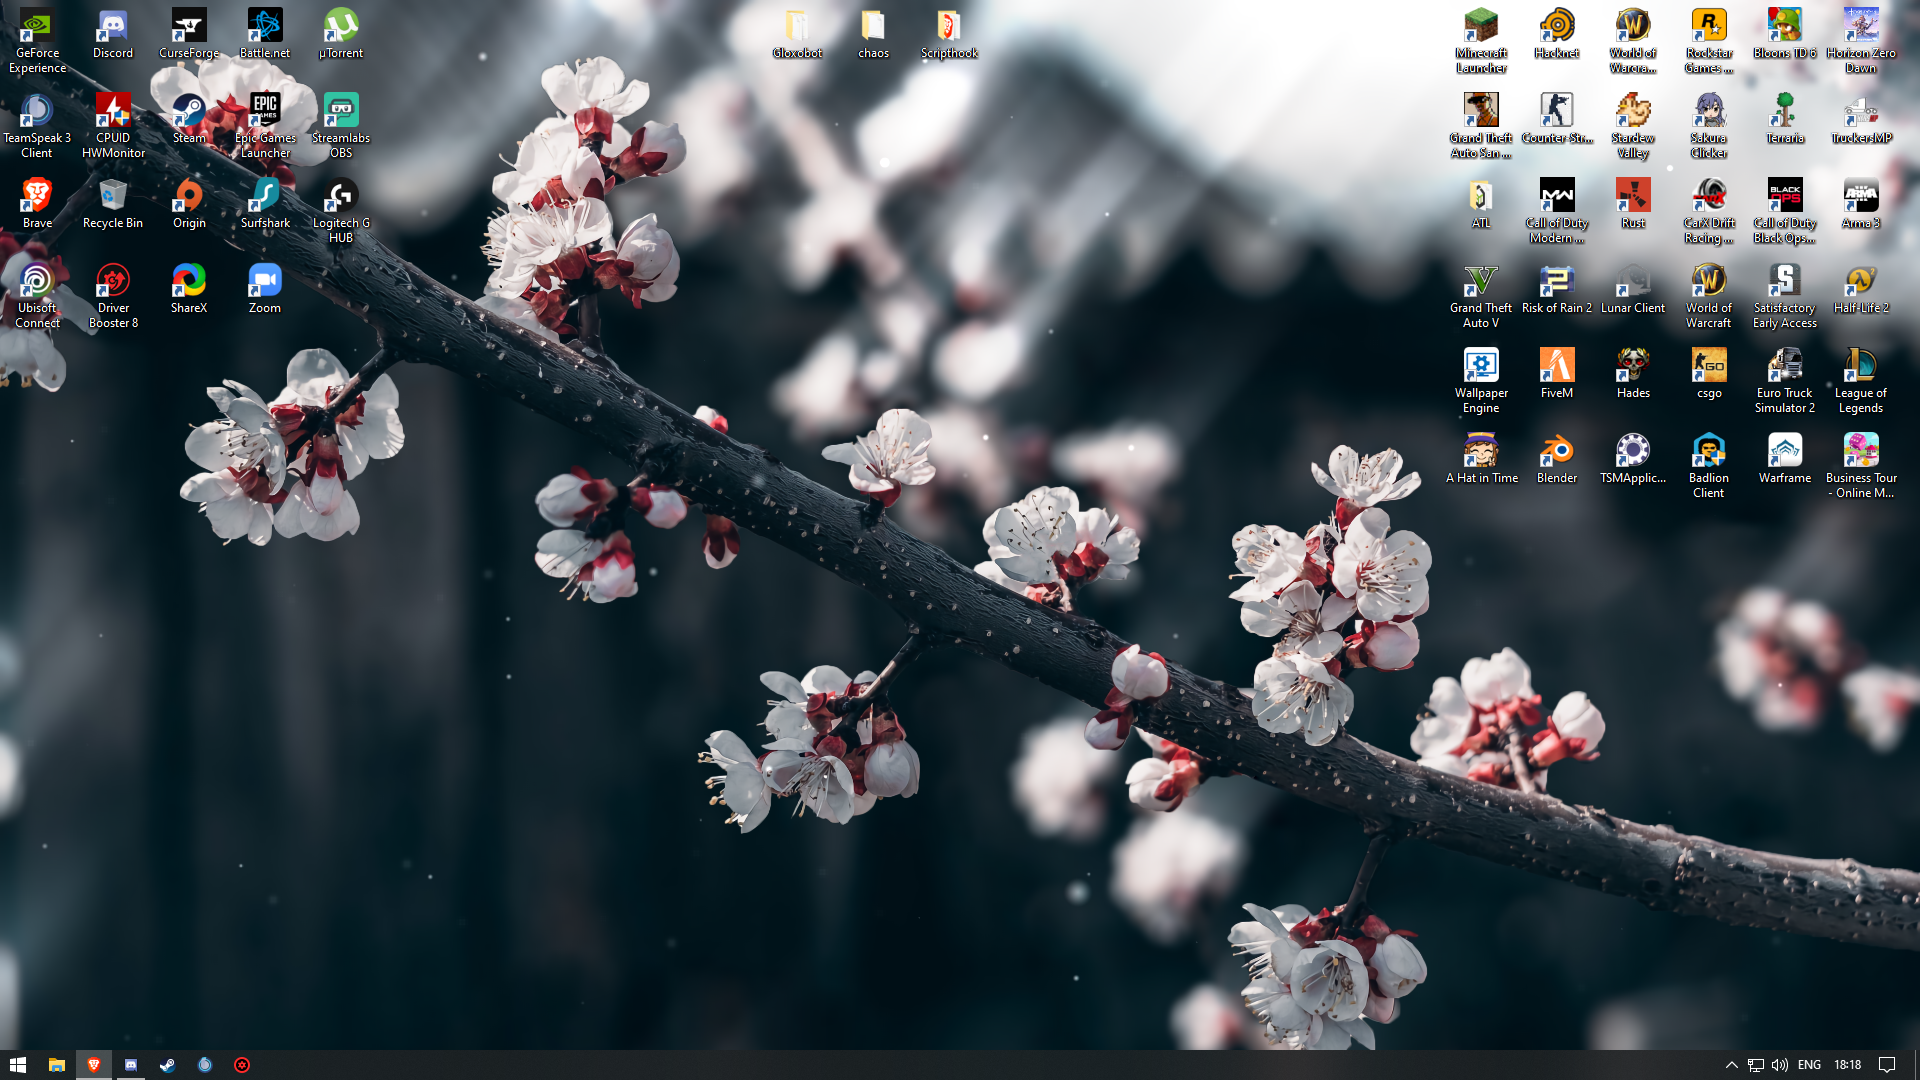Open the Hades game shortcut
This screenshot has height=1080, width=1920.
pos(1633,373)
